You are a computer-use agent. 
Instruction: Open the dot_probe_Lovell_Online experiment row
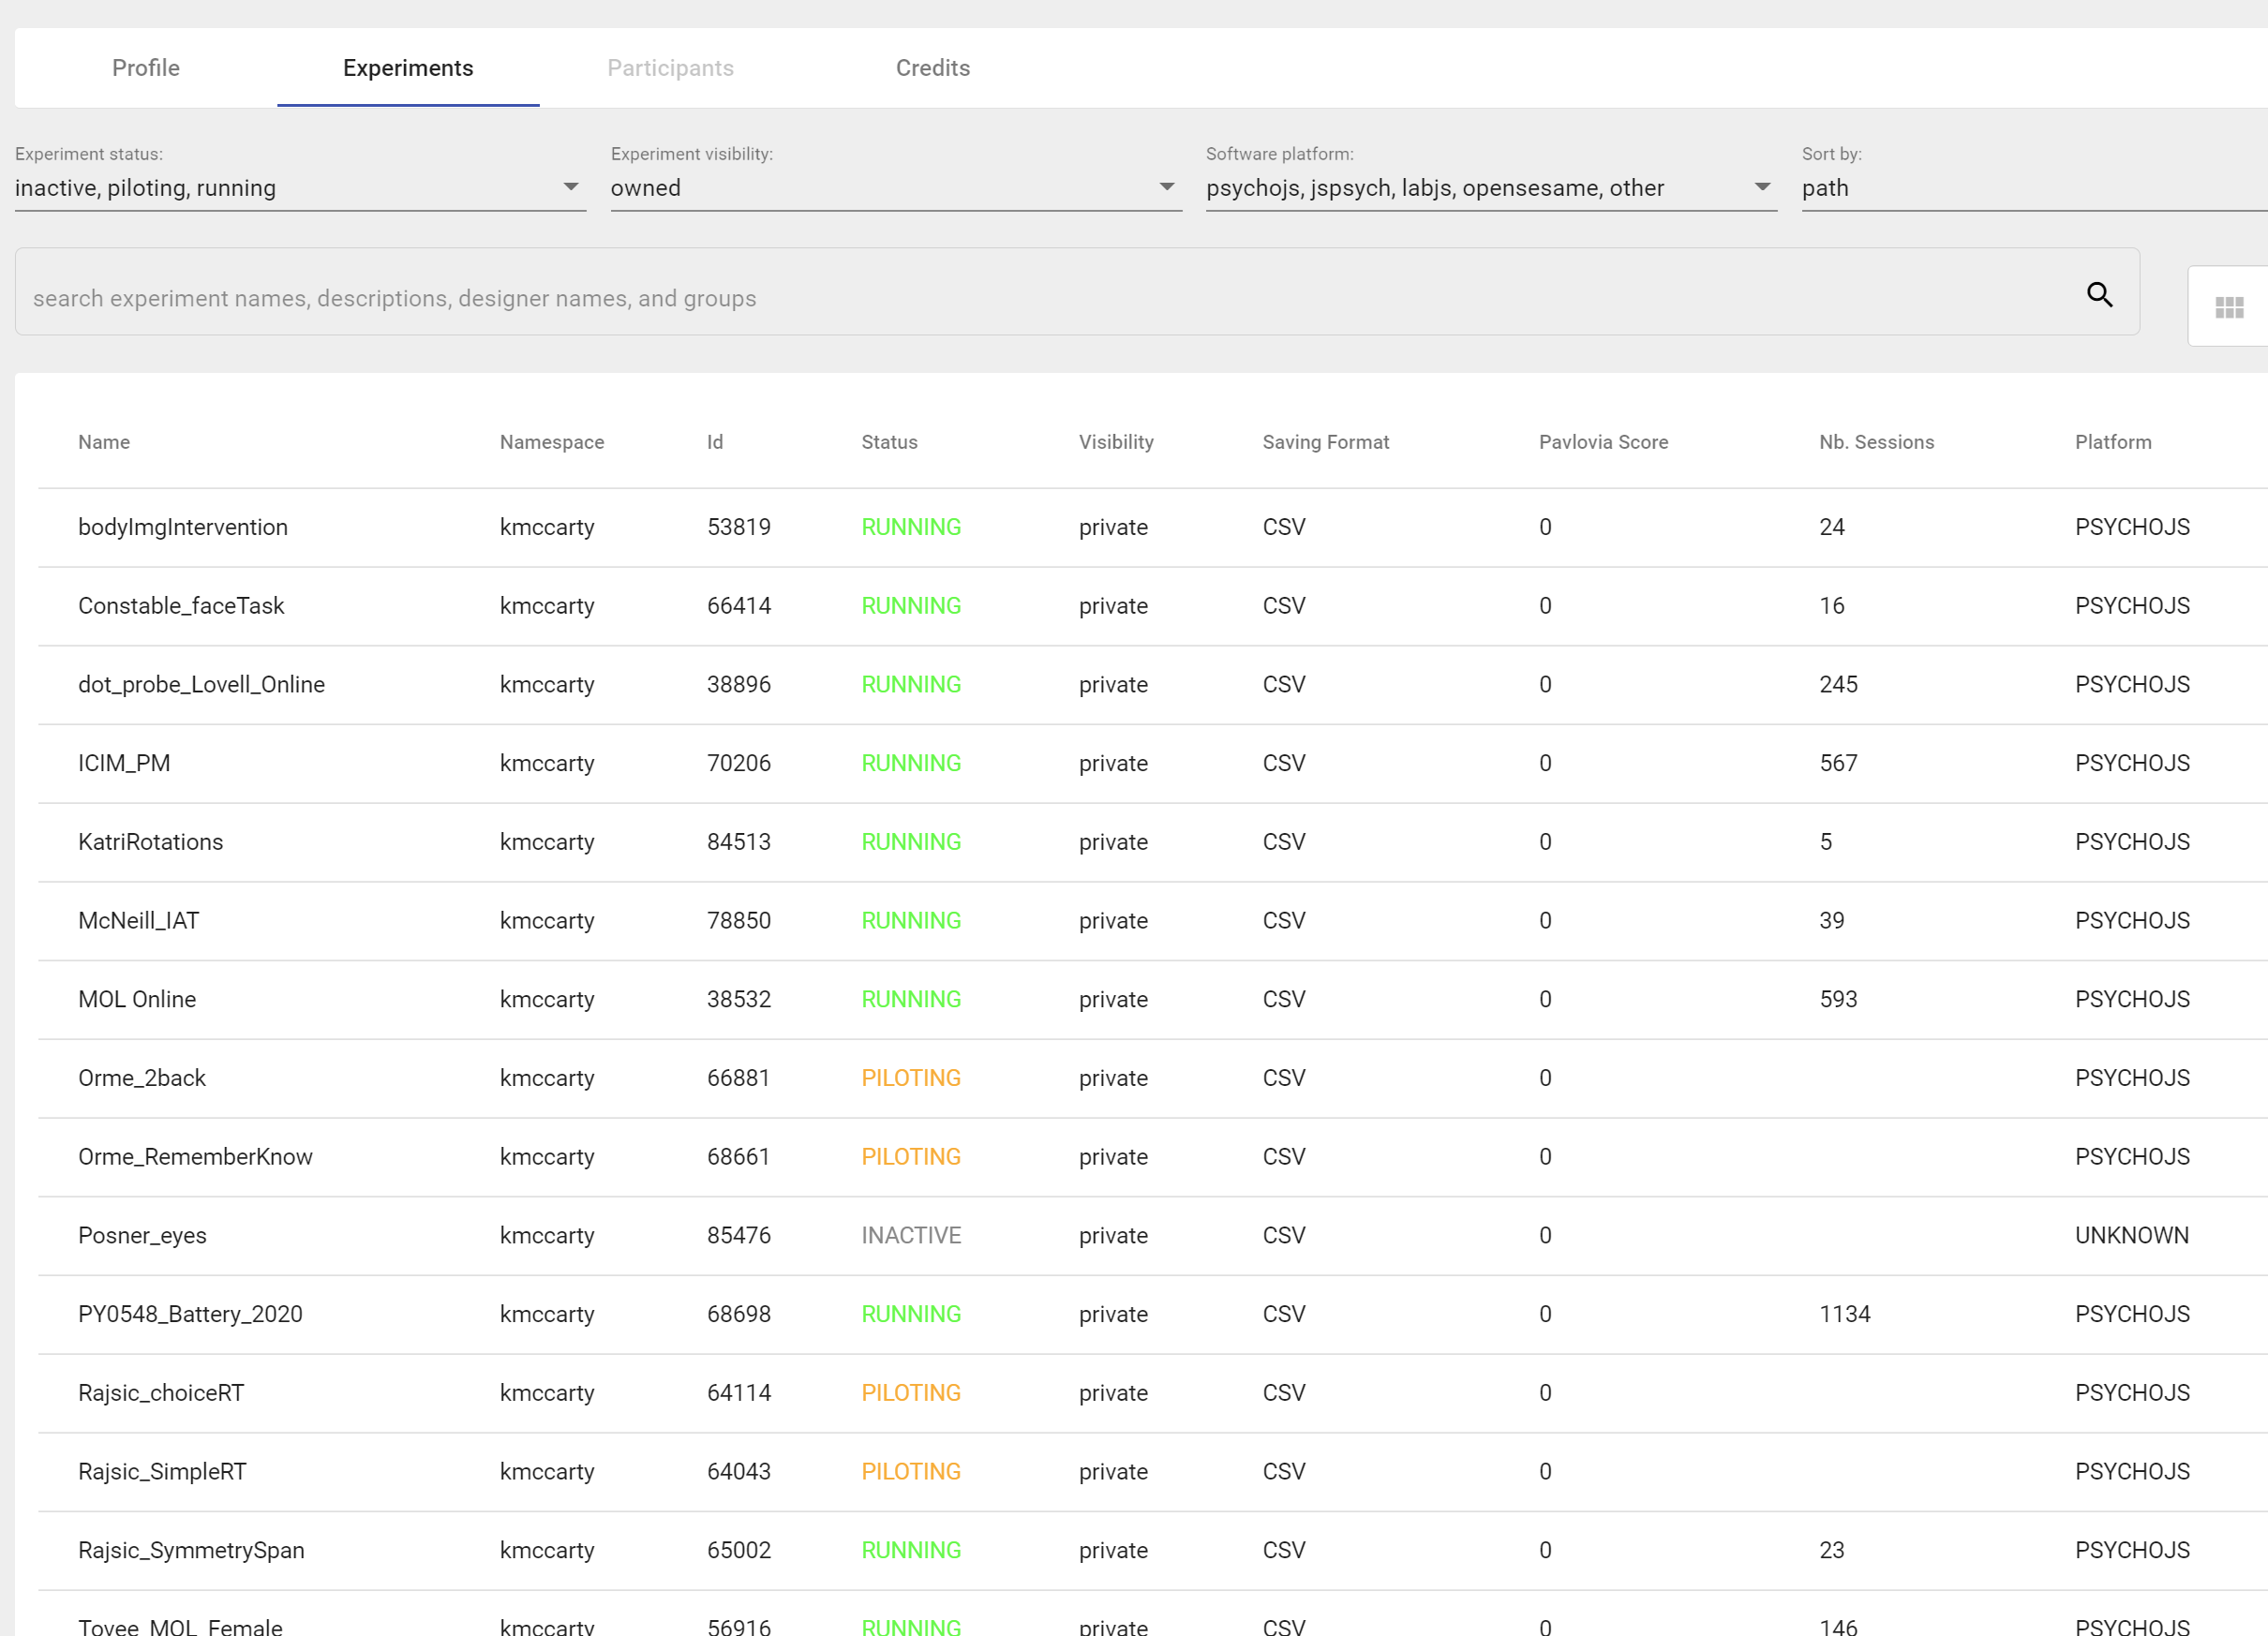click(x=201, y=684)
